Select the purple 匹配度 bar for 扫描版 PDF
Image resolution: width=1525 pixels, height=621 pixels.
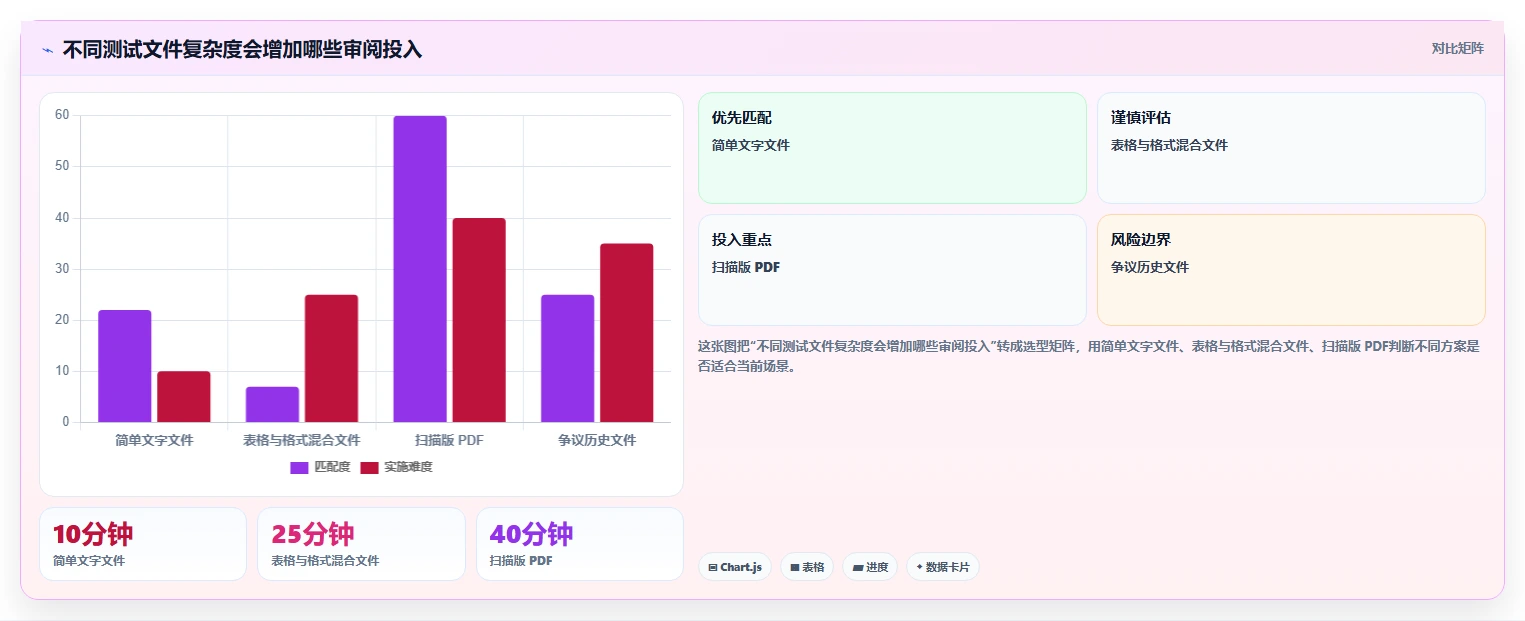(420, 269)
